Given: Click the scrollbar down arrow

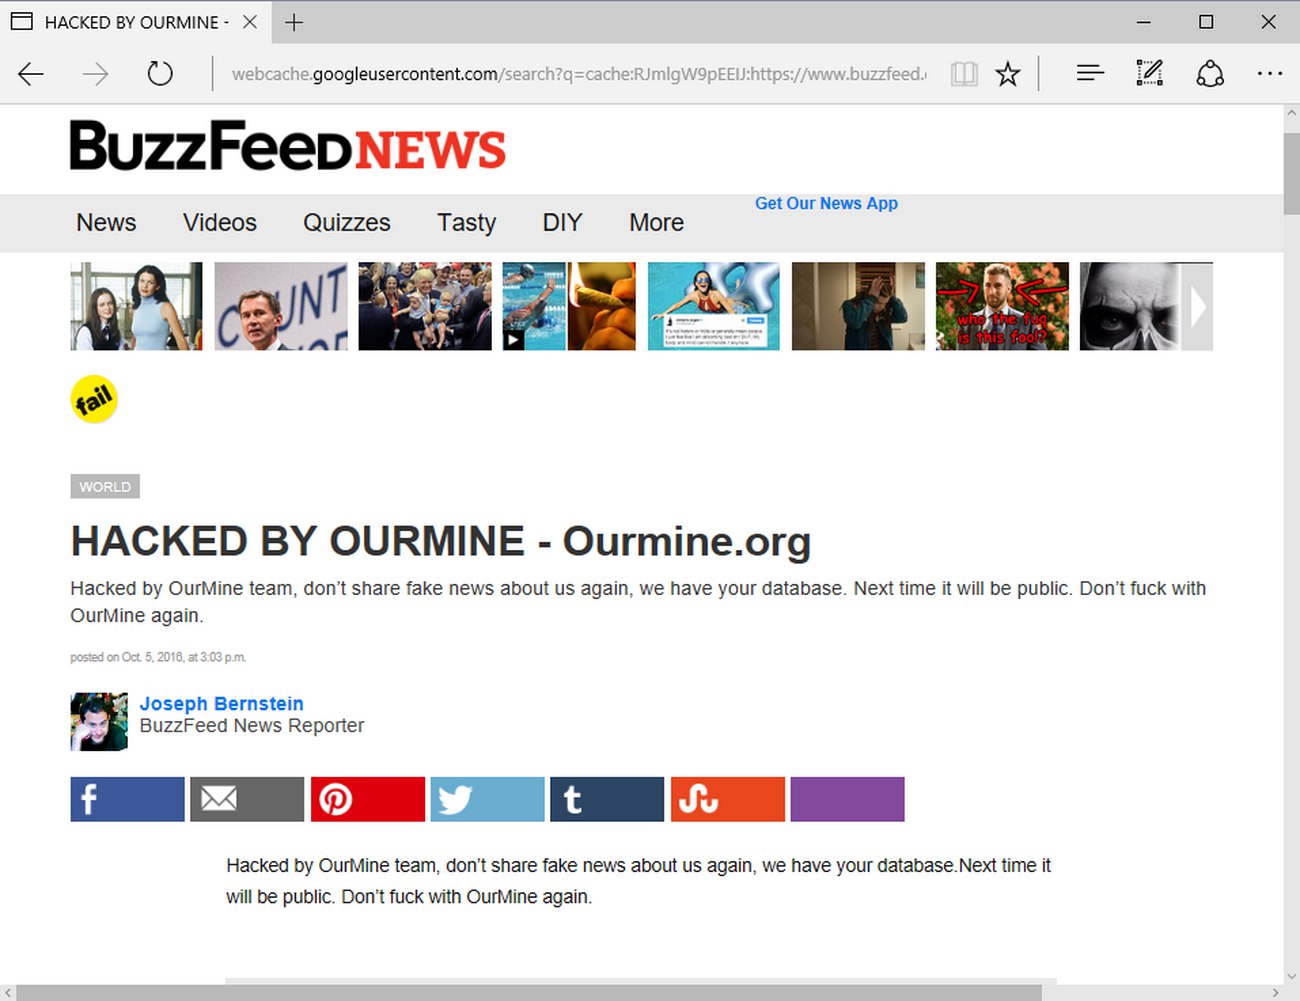Looking at the screenshot, I should (x=1291, y=976).
